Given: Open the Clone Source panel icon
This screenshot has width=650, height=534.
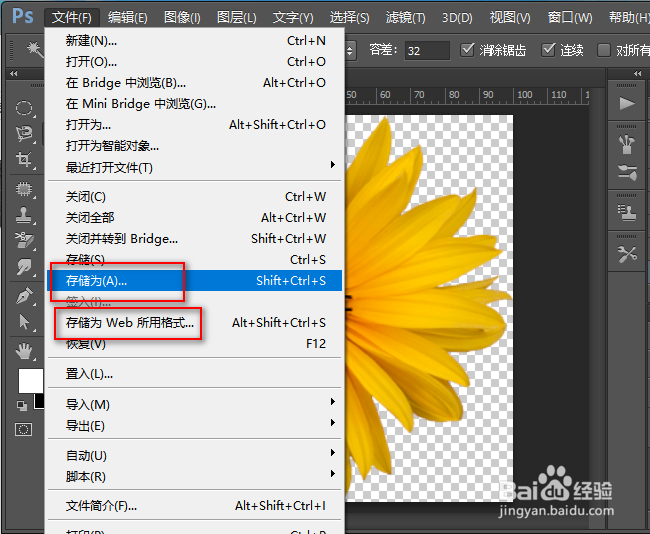Looking at the screenshot, I should (x=627, y=212).
